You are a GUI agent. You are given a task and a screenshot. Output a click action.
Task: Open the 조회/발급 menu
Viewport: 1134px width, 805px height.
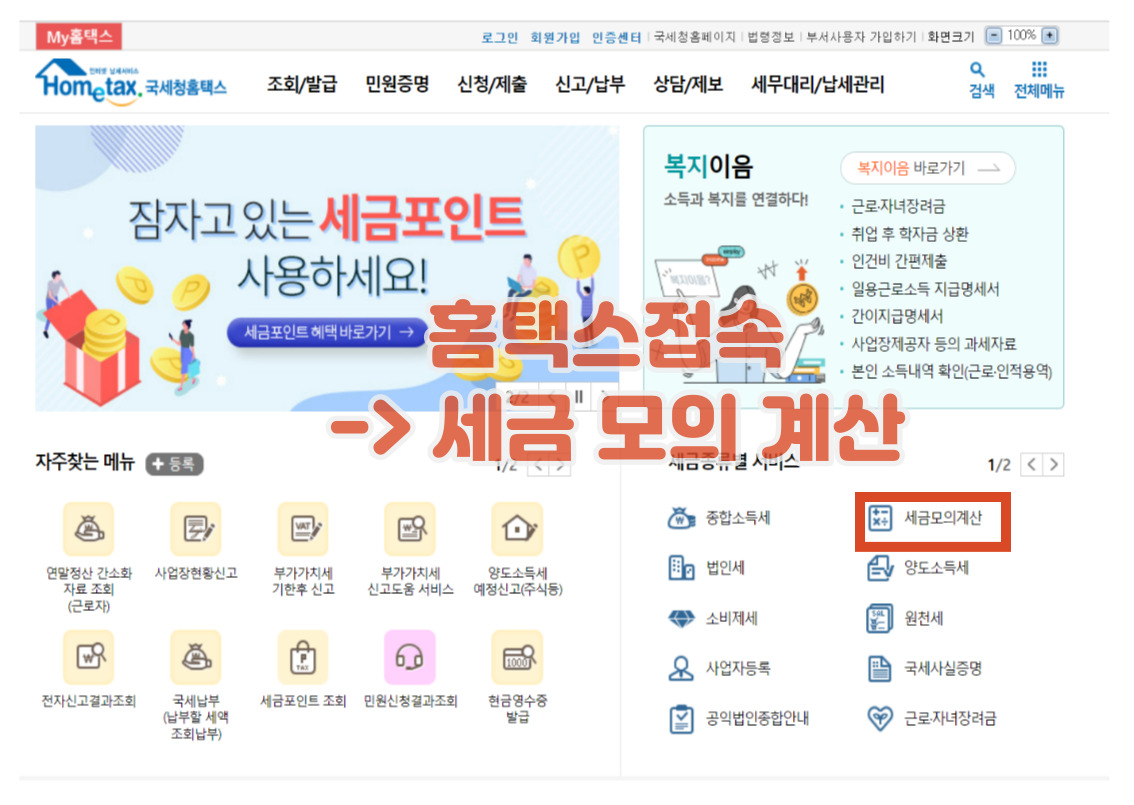pos(302,85)
